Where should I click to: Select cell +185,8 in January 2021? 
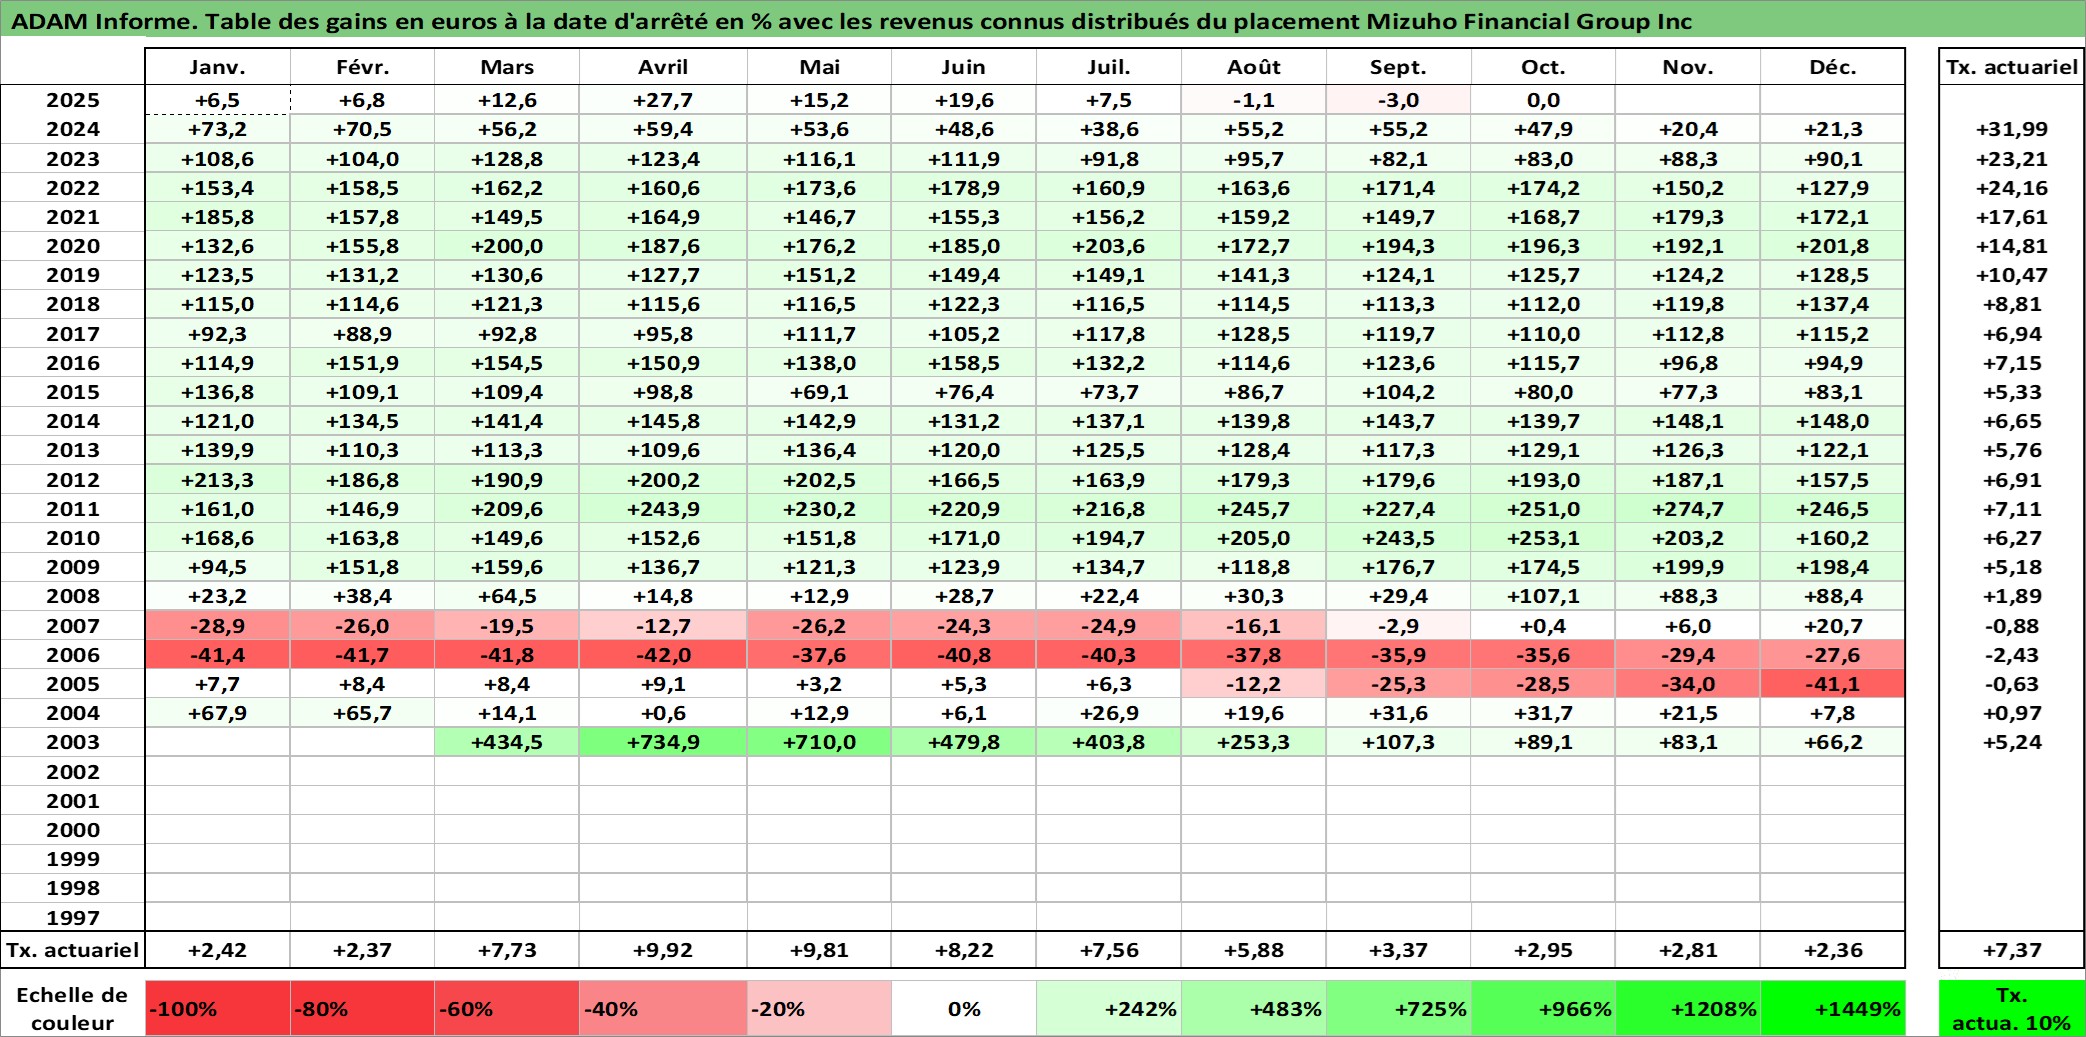coord(217,217)
